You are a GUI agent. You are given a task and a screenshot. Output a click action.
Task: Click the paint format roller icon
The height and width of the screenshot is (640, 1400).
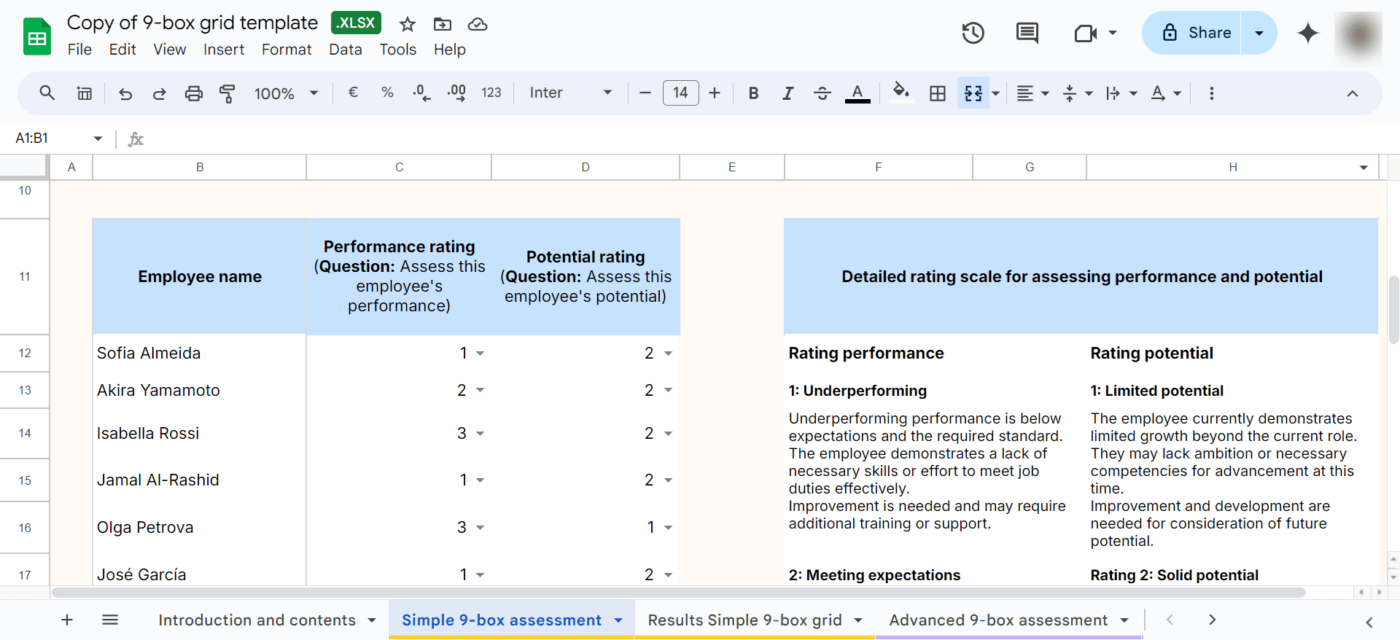click(x=228, y=93)
